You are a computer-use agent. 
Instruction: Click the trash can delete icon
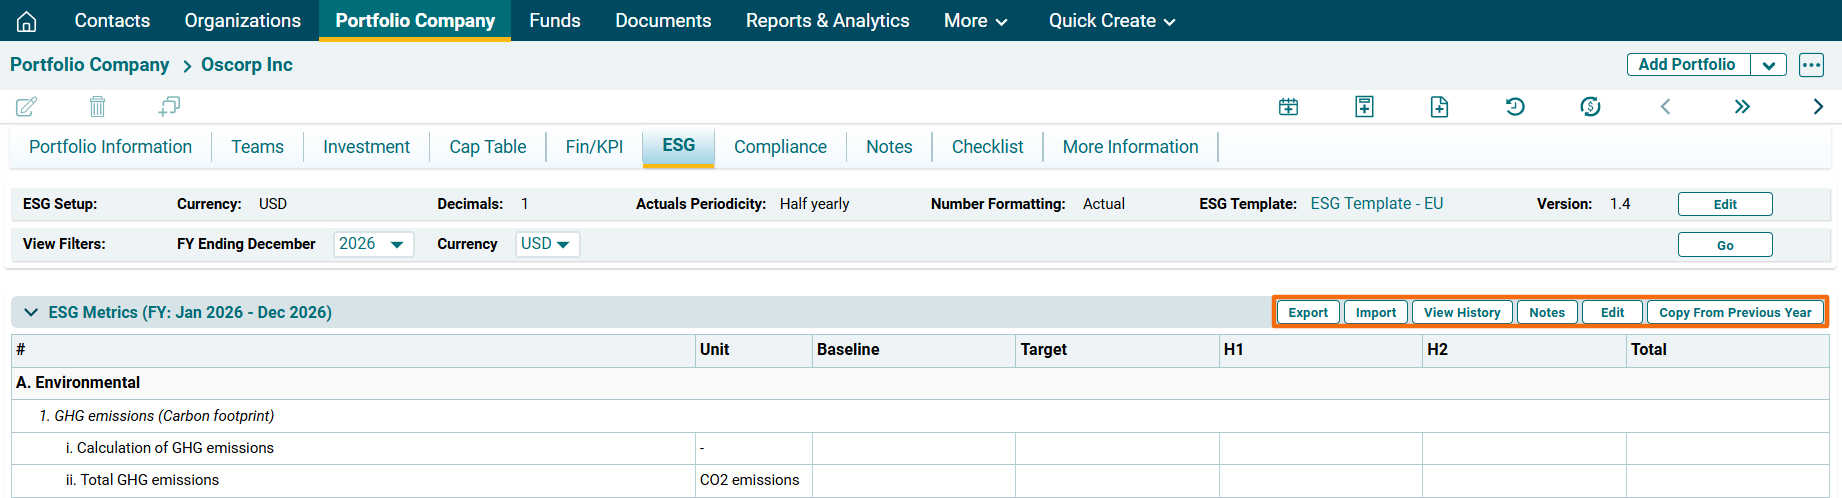(97, 106)
